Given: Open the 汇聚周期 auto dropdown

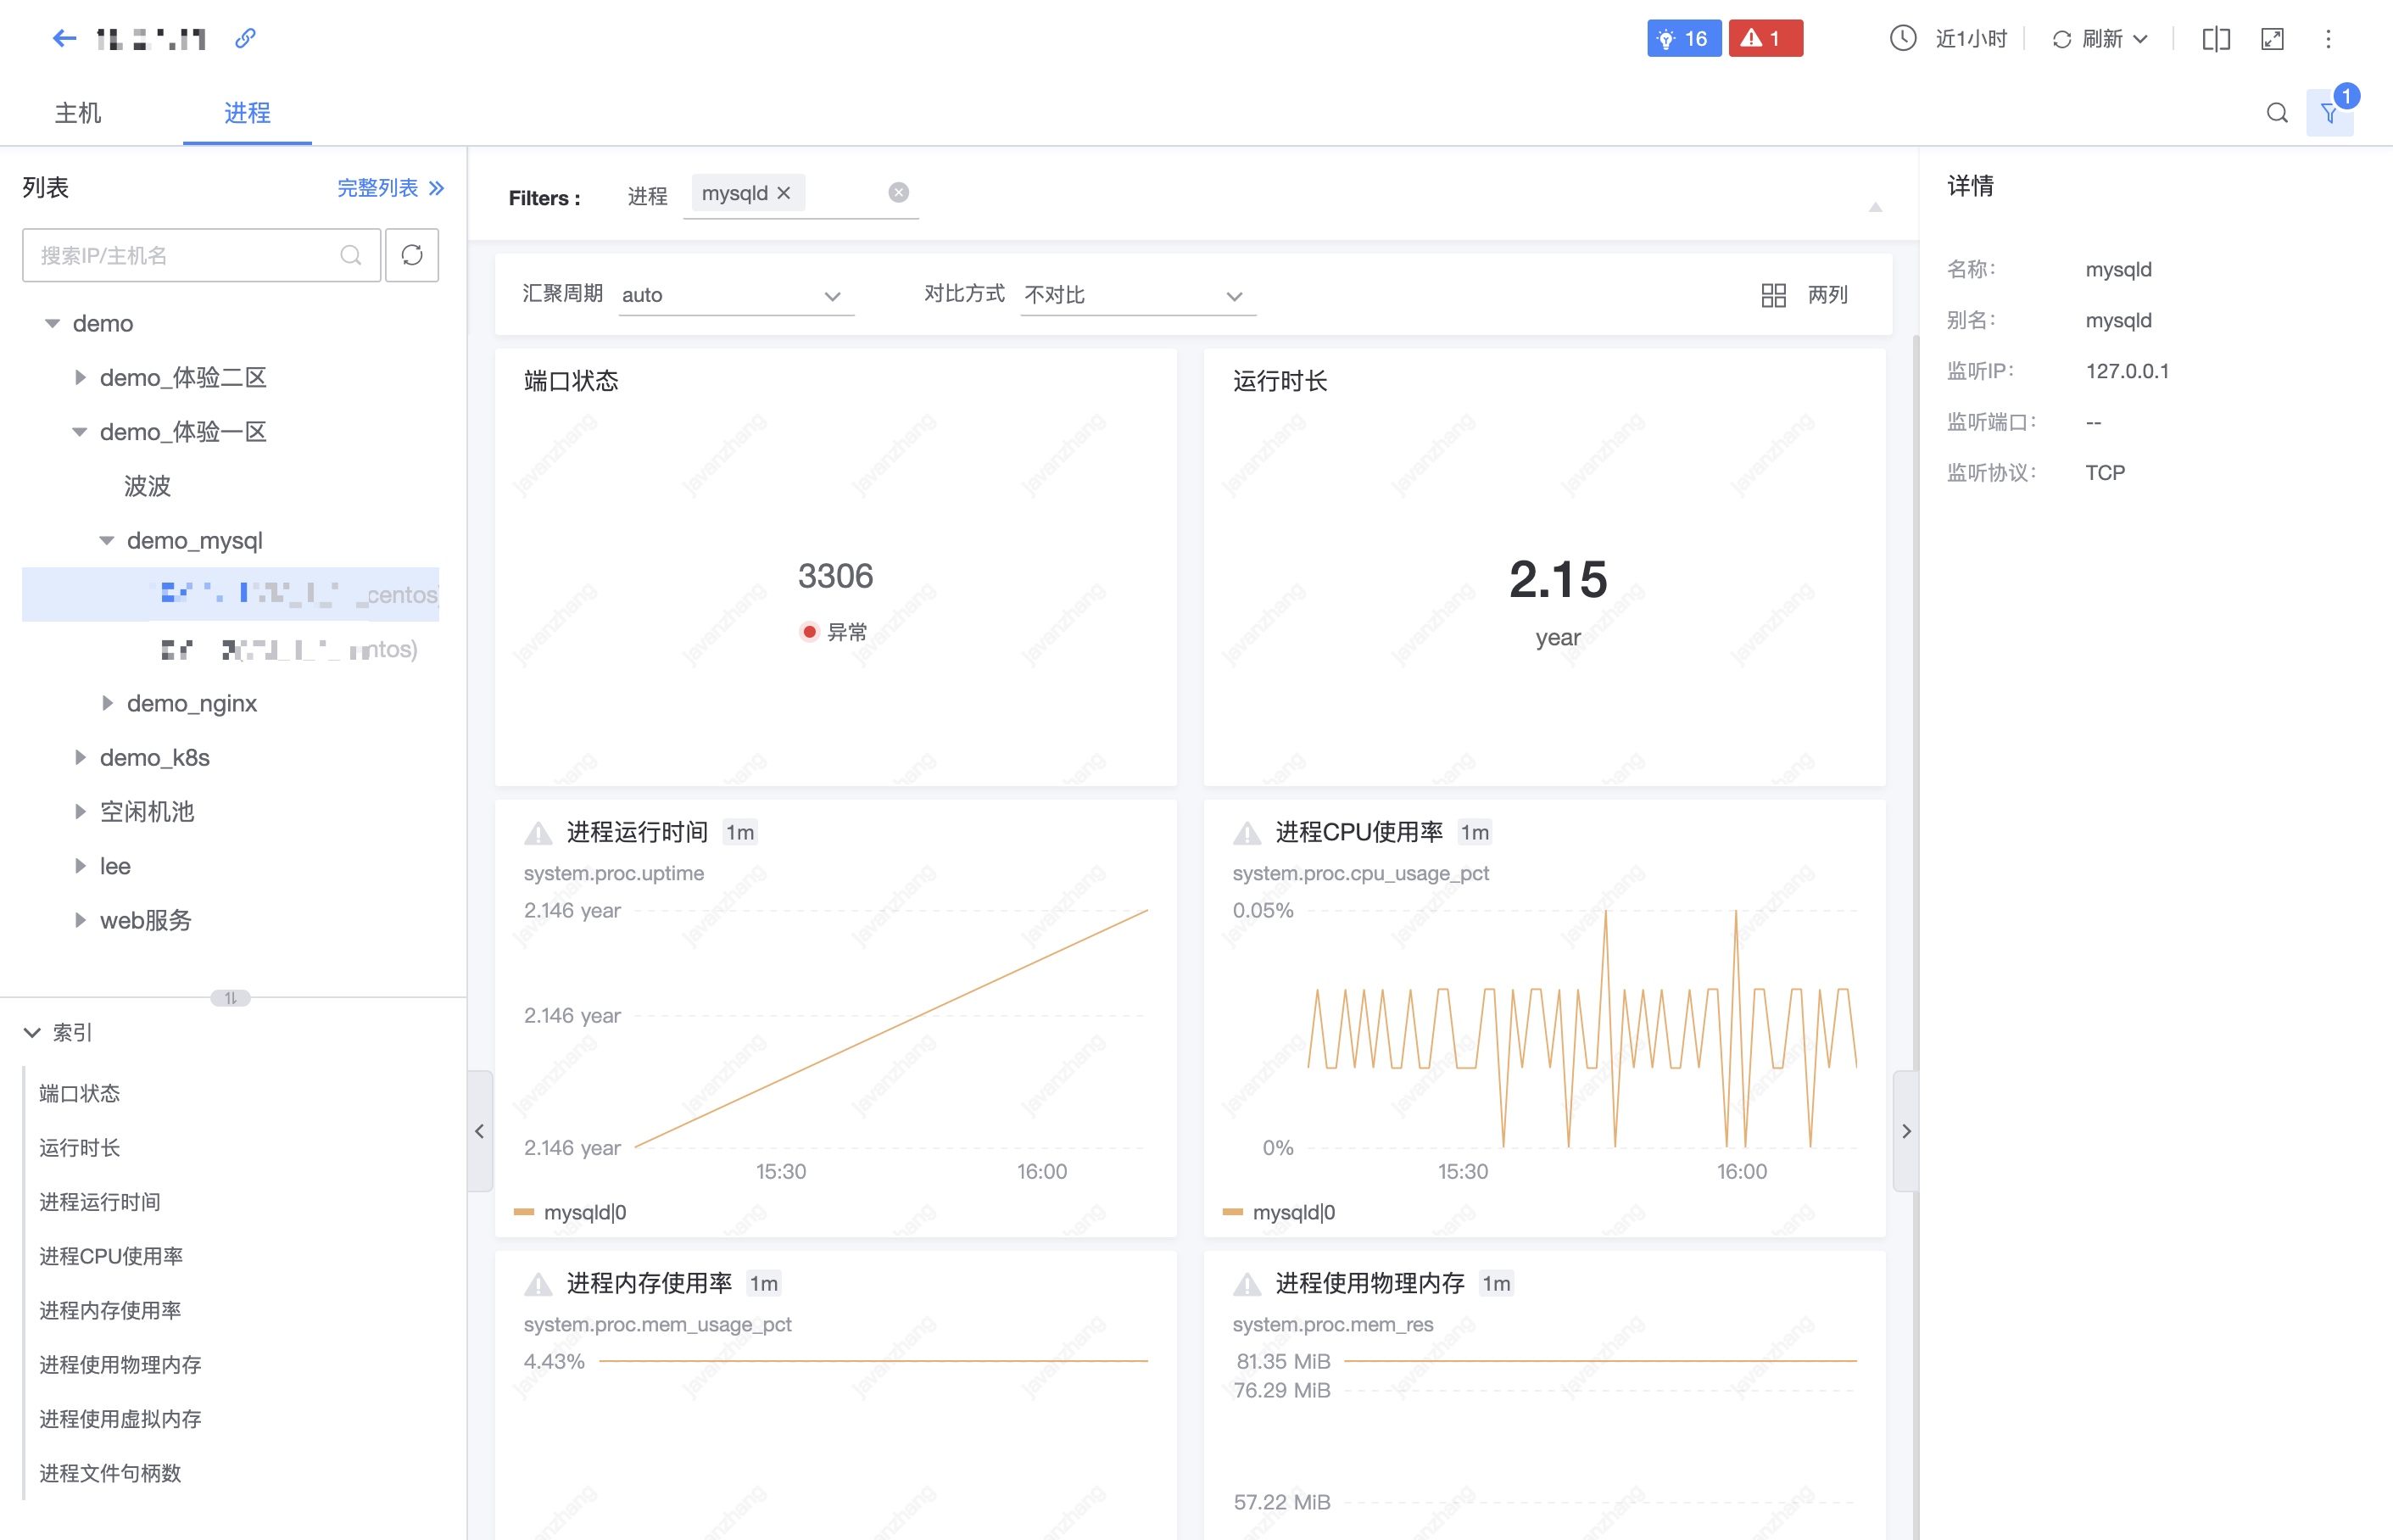Looking at the screenshot, I should point(735,295).
